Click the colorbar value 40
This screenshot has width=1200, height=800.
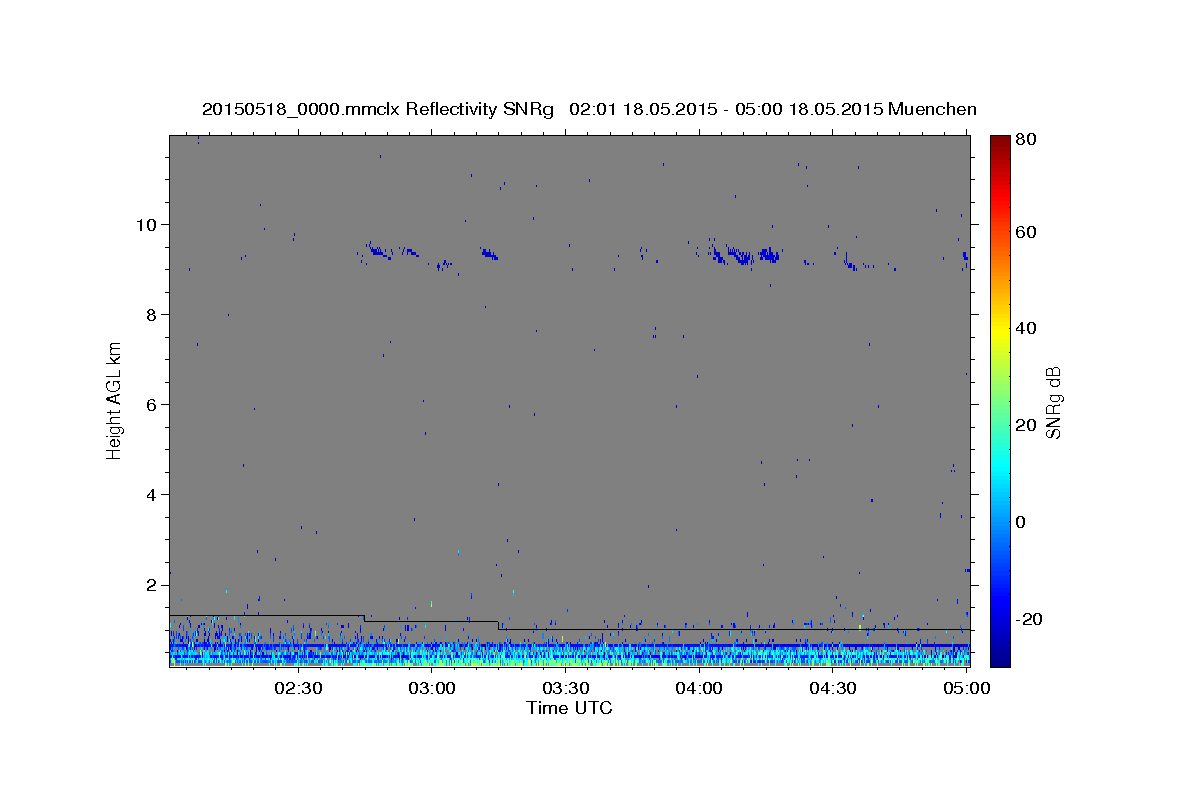(x=1025, y=328)
